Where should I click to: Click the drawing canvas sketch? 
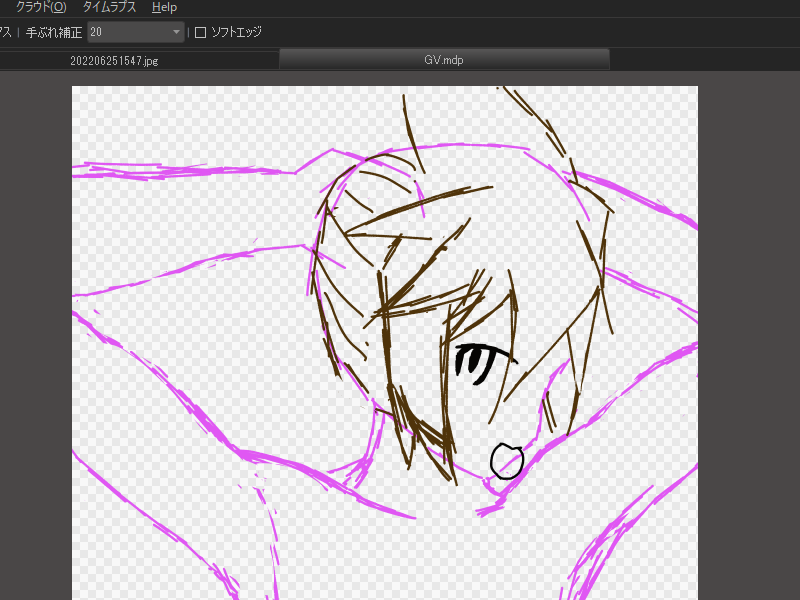coord(385,343)
